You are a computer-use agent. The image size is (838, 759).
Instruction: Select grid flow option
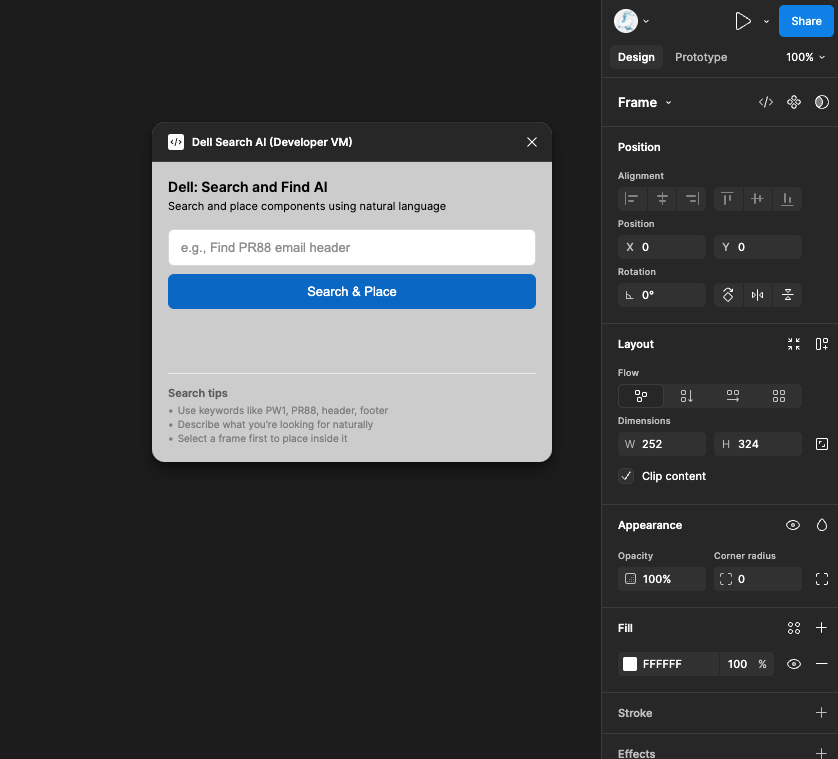pos(779,396)
